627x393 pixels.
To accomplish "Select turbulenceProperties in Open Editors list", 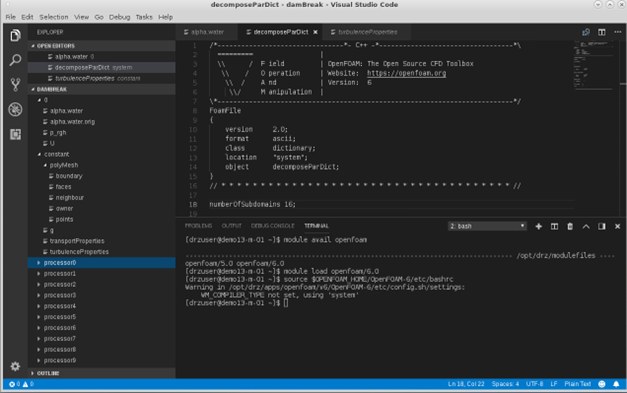I will pos(101,78).
